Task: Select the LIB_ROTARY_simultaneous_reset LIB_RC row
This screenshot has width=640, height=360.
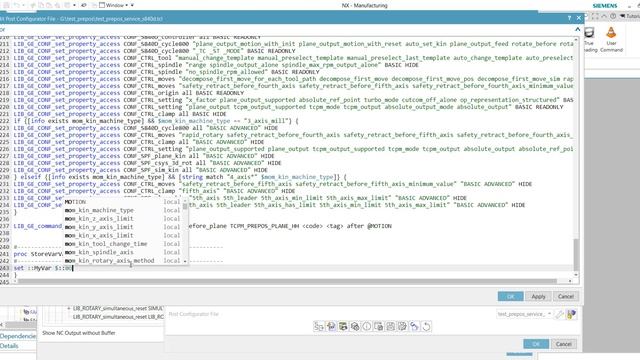Action: pos(118,317)
